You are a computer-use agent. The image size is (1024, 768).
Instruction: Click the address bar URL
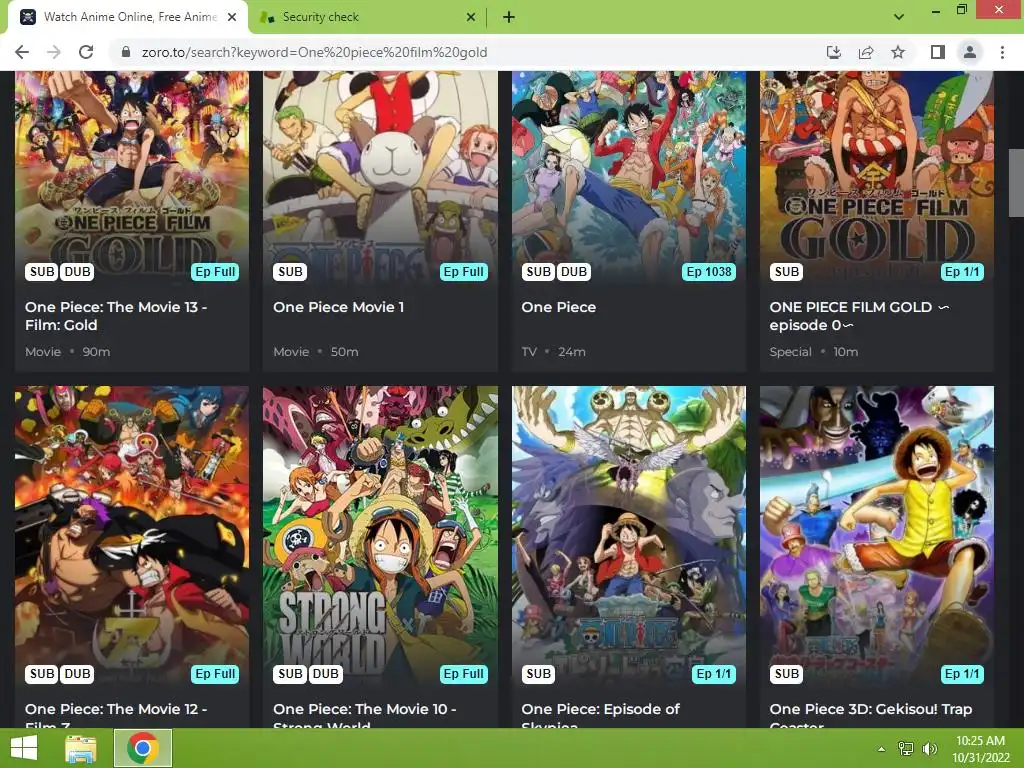point(314,52)
